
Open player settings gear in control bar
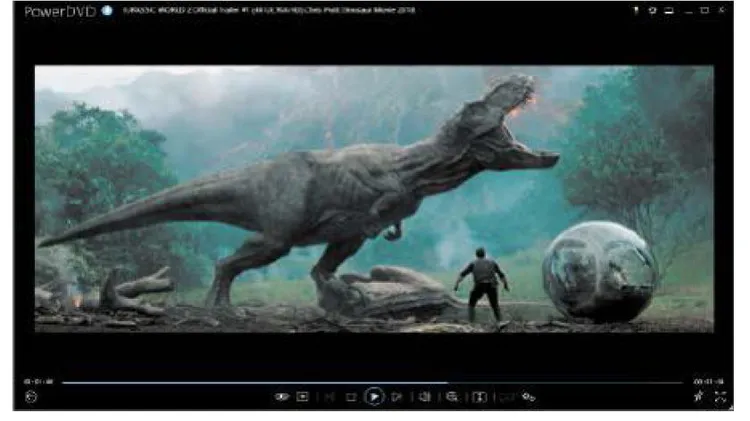pyautogui.click(x=529, y=397)
